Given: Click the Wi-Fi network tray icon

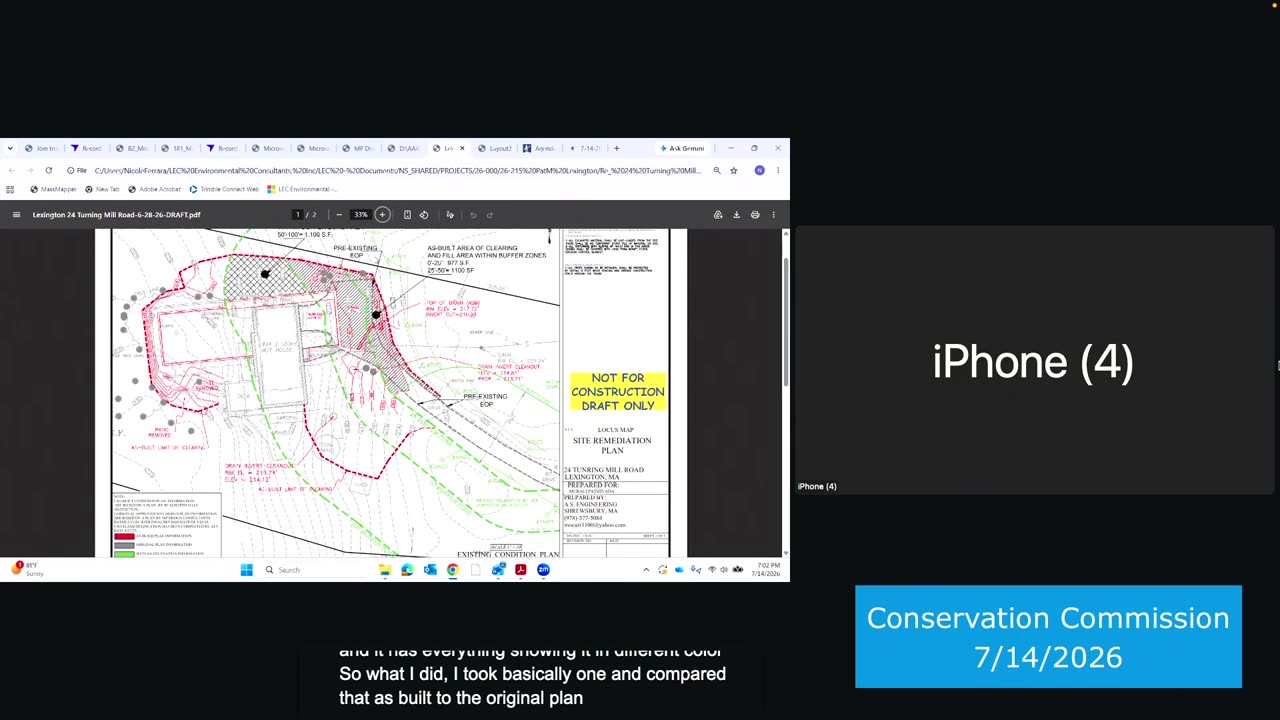Looking at the screenshot, I should [x=712, y=570].
